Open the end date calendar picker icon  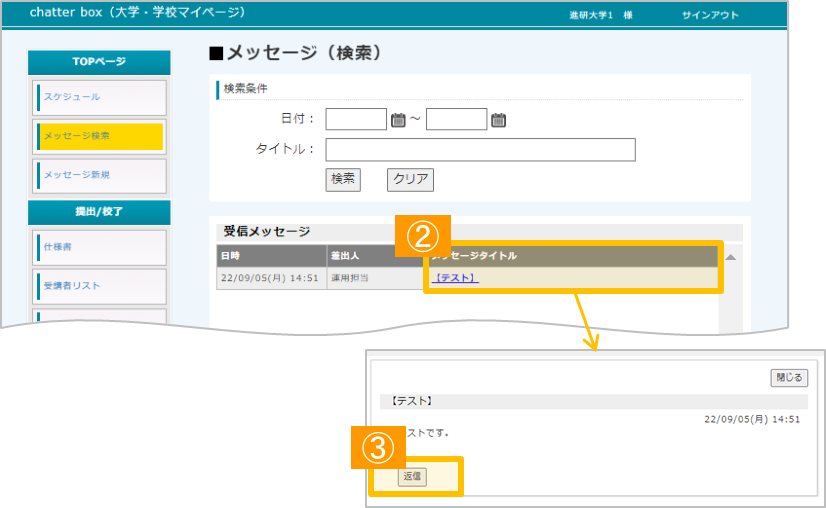click(x=498, y=120)
